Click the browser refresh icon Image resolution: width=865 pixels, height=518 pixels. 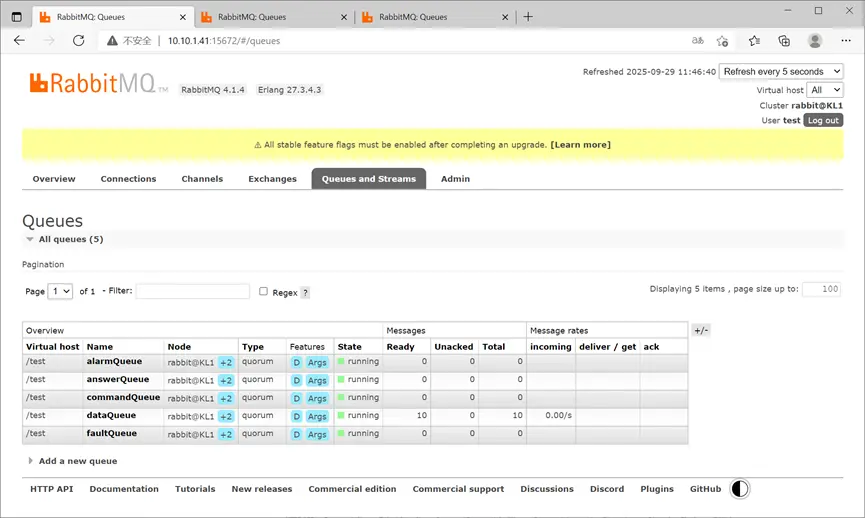pos(79,41)
